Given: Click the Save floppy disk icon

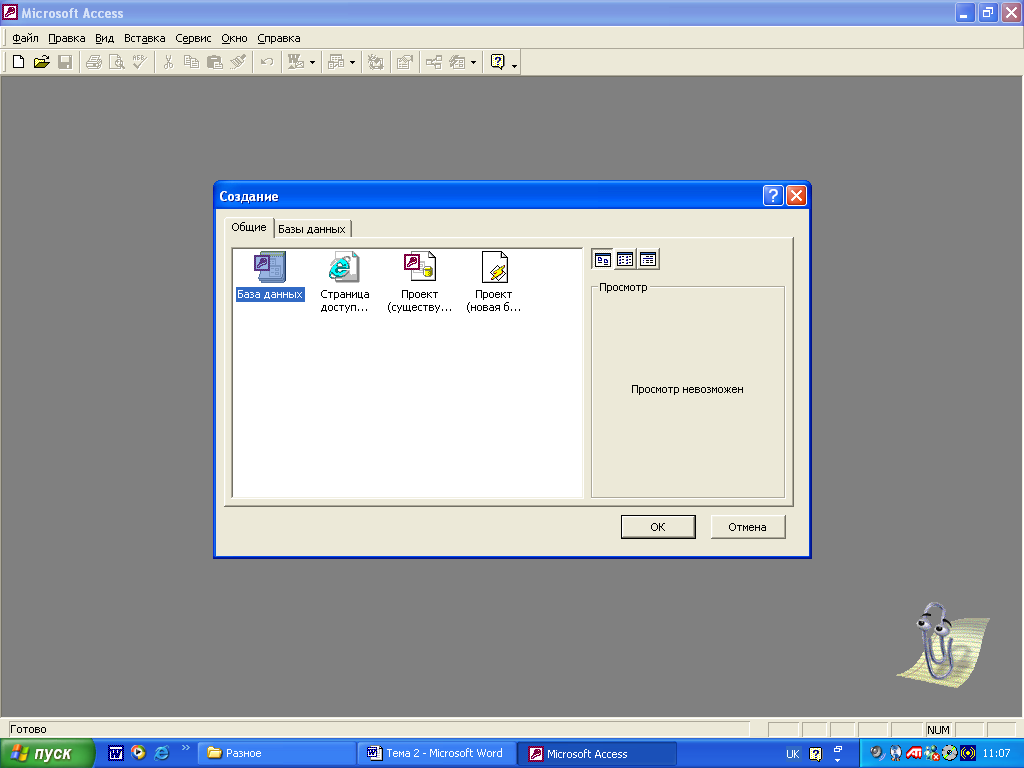Looking at the screenshot, I should (65, 62).
